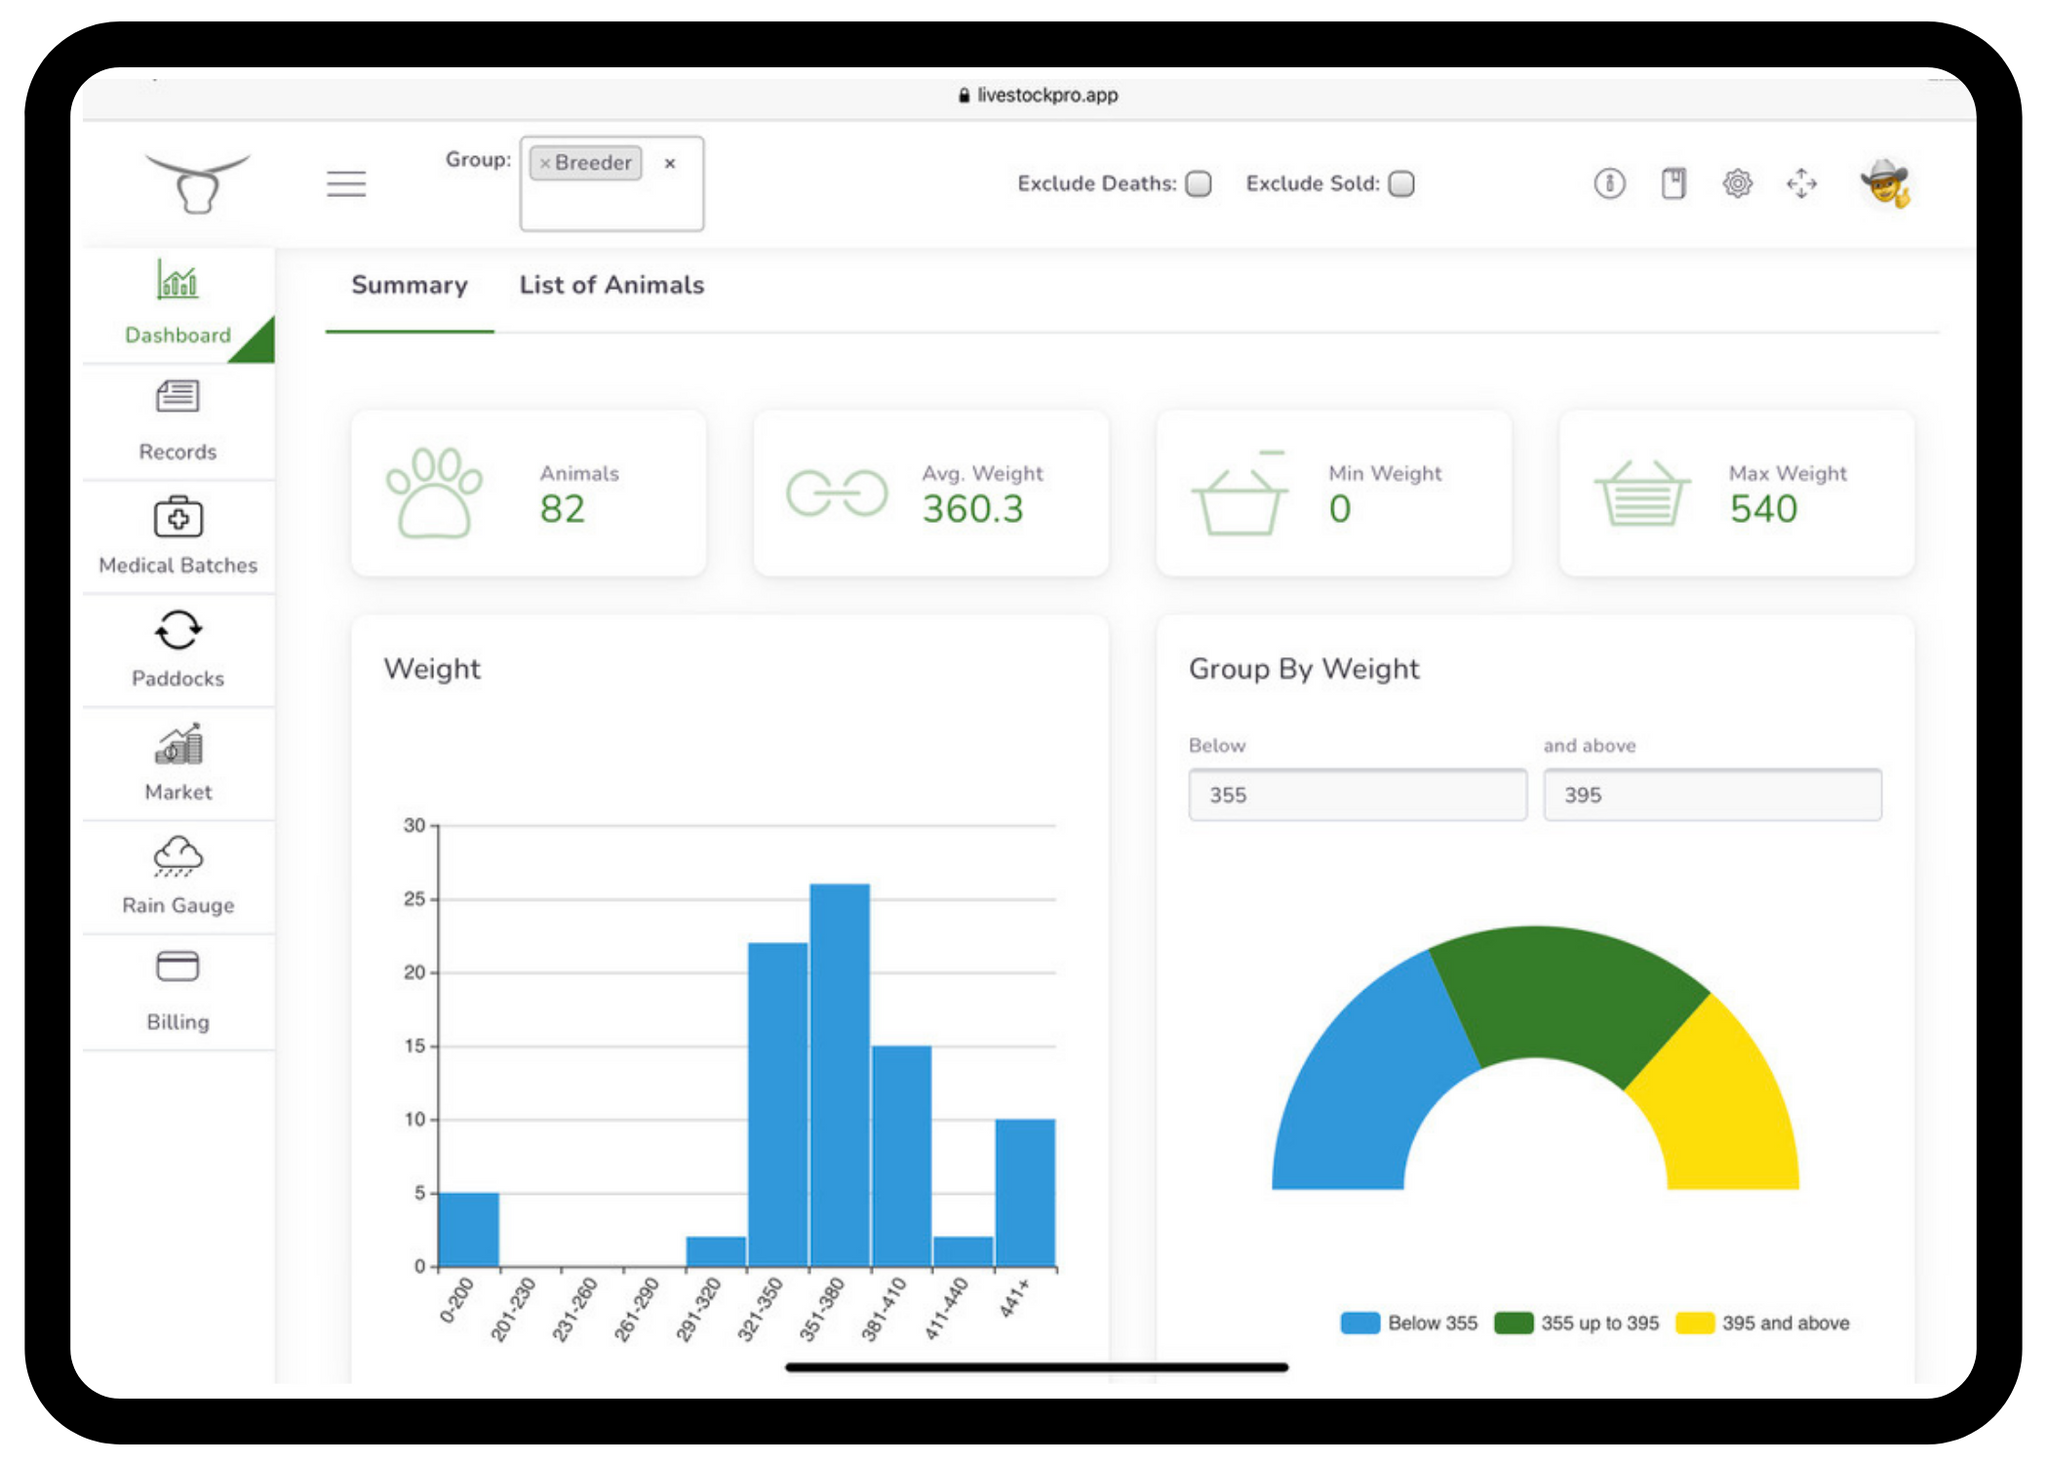
Task: Select the Rain Gauge cloud icon
Action: [177, 858]
